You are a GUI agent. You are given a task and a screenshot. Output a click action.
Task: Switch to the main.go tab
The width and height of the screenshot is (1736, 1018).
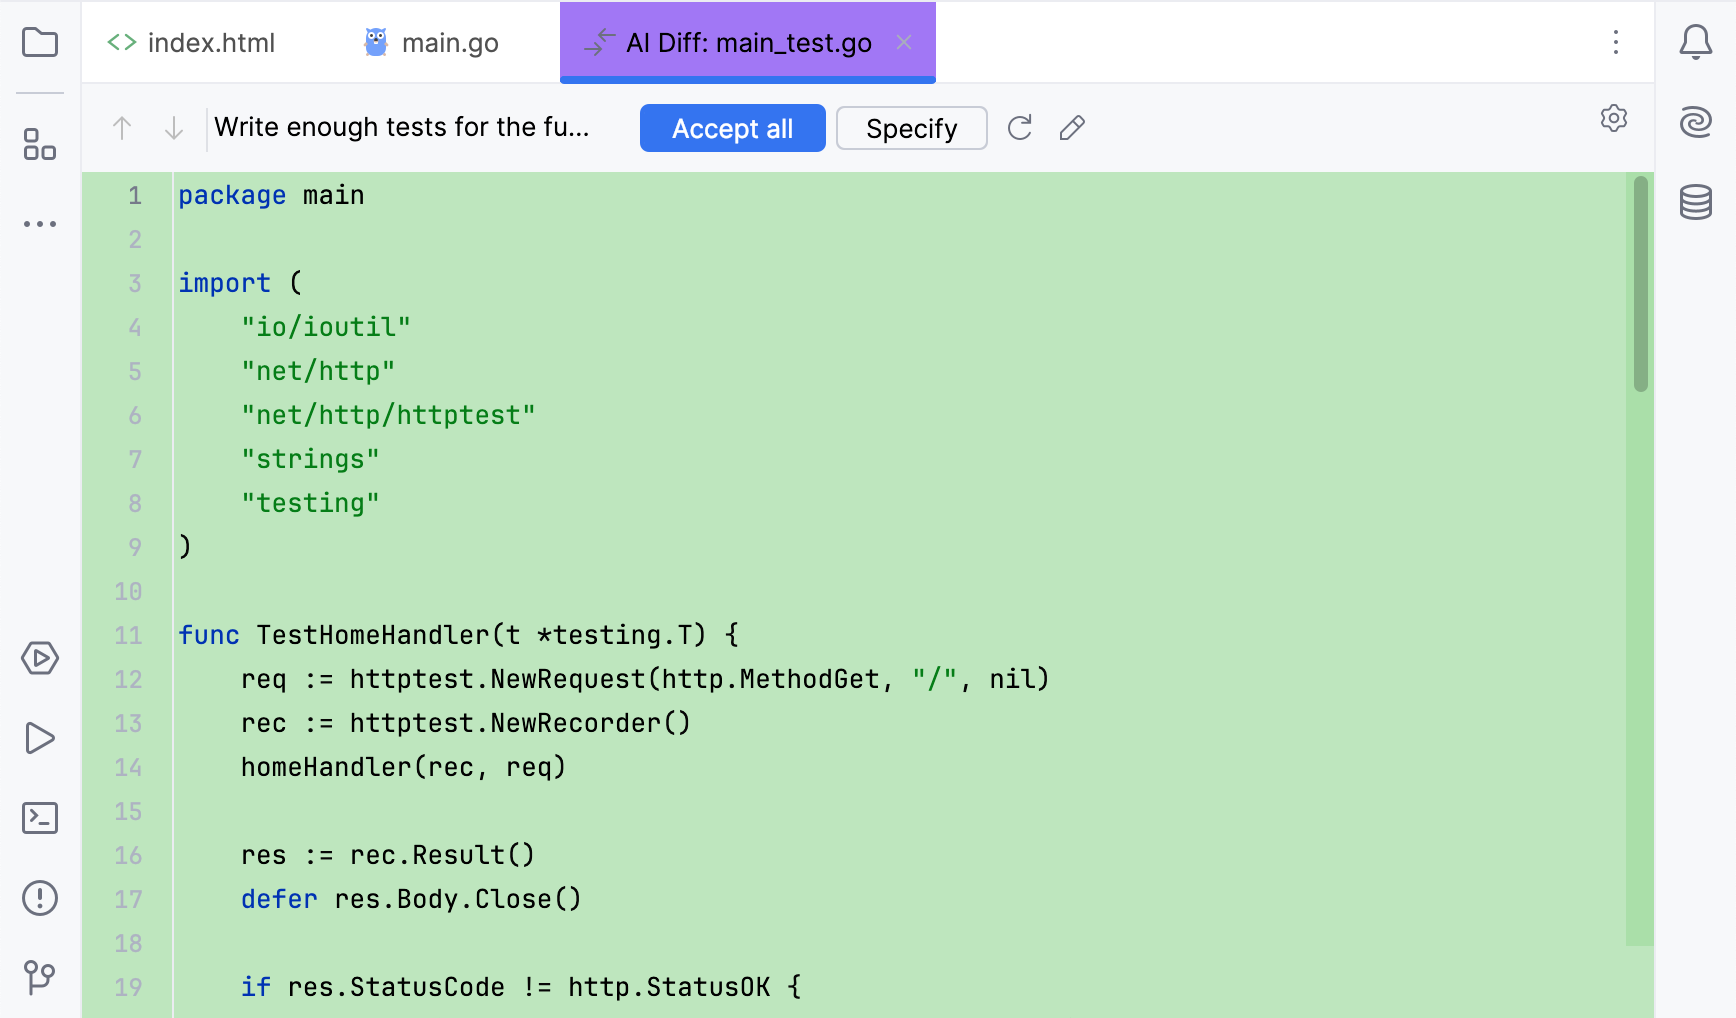click(429, 43)
